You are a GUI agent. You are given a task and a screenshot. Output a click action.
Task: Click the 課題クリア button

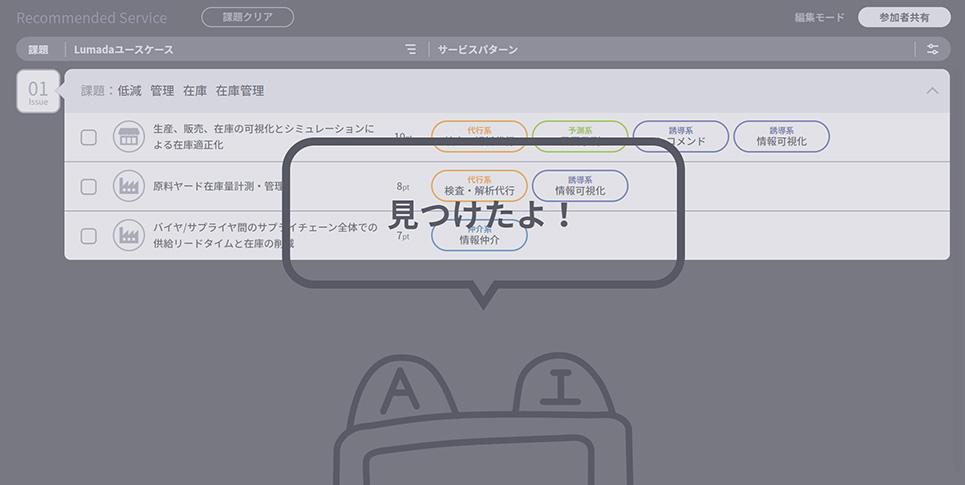point(247,17)
